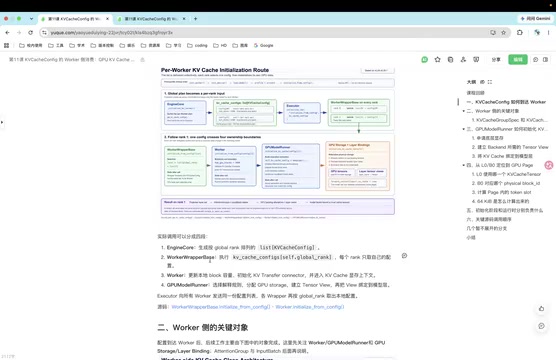556x360 pixels.
Task: Open the coding bookmarks folder
Action: (x=197, y=45)
